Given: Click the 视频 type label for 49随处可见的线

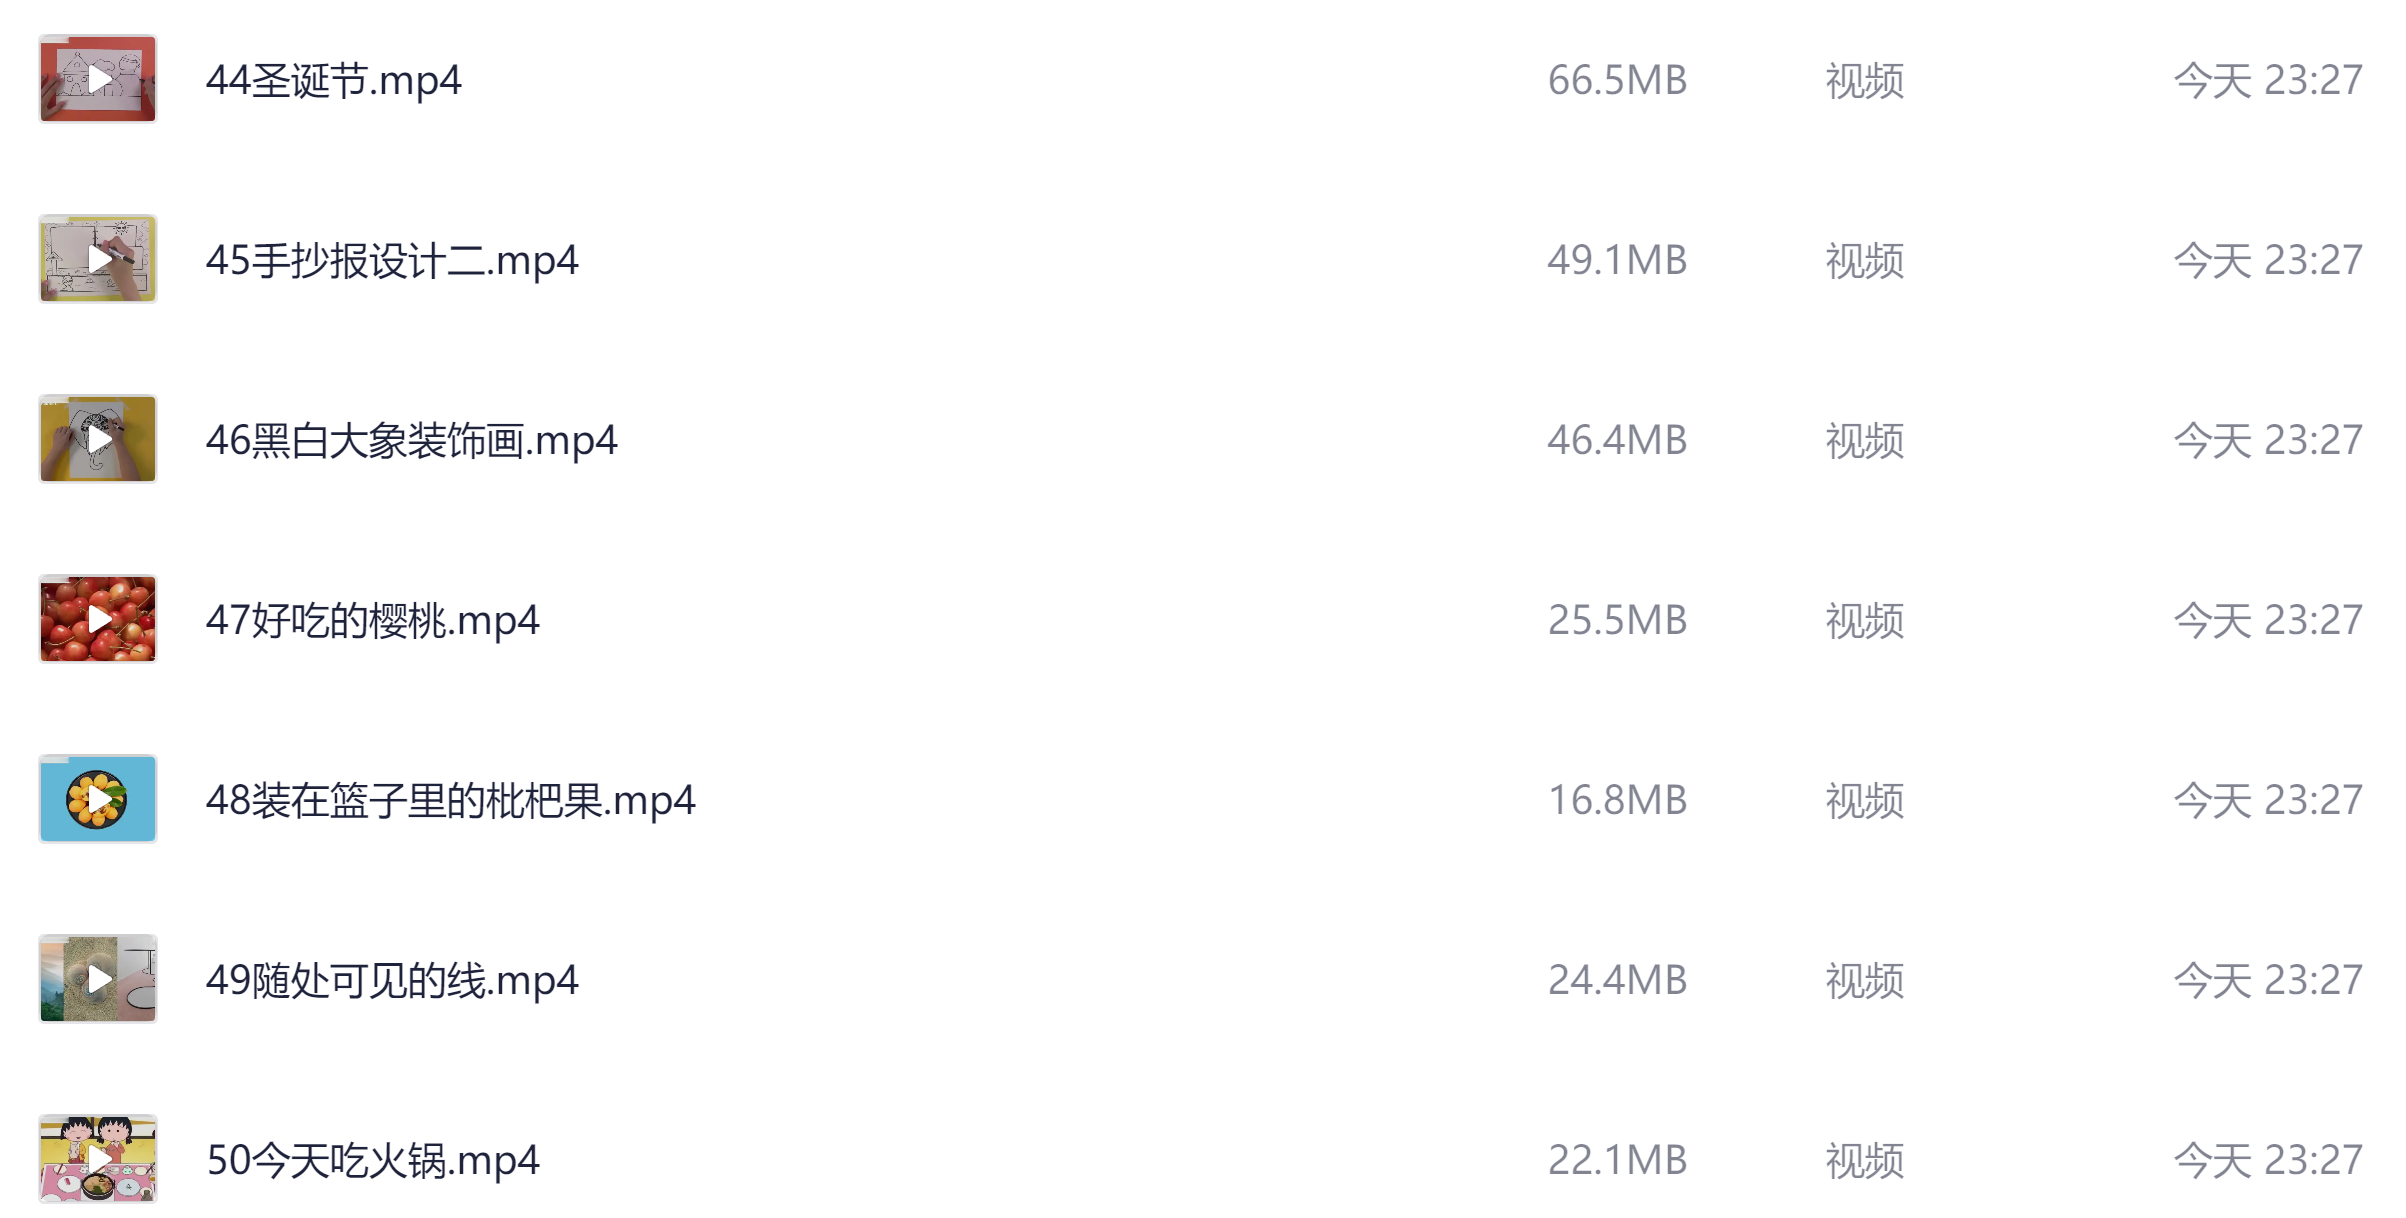Looking at the screenshot, I should (x=1864, y=980).
